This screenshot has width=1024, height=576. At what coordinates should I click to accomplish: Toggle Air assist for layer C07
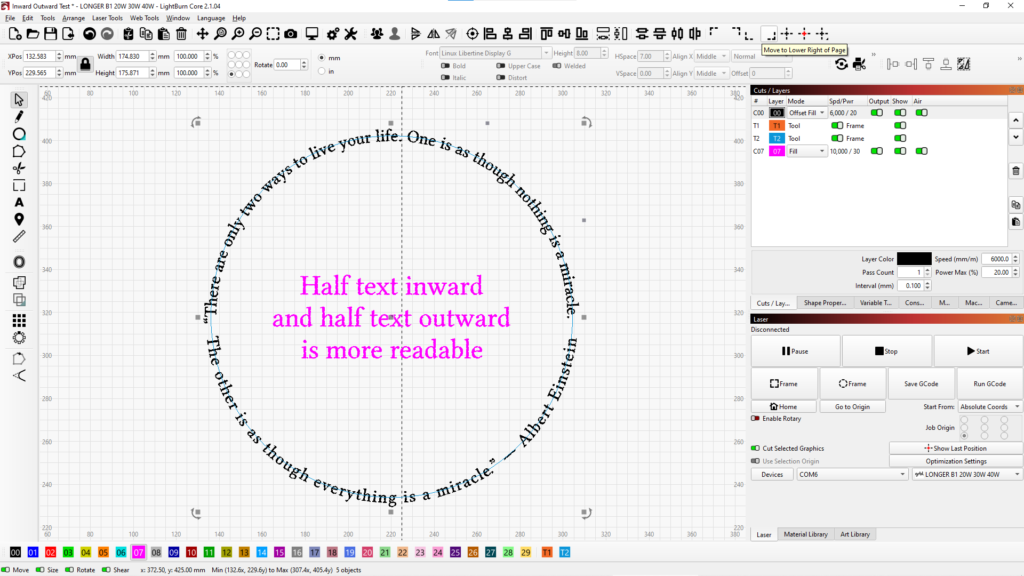(921, 152)
